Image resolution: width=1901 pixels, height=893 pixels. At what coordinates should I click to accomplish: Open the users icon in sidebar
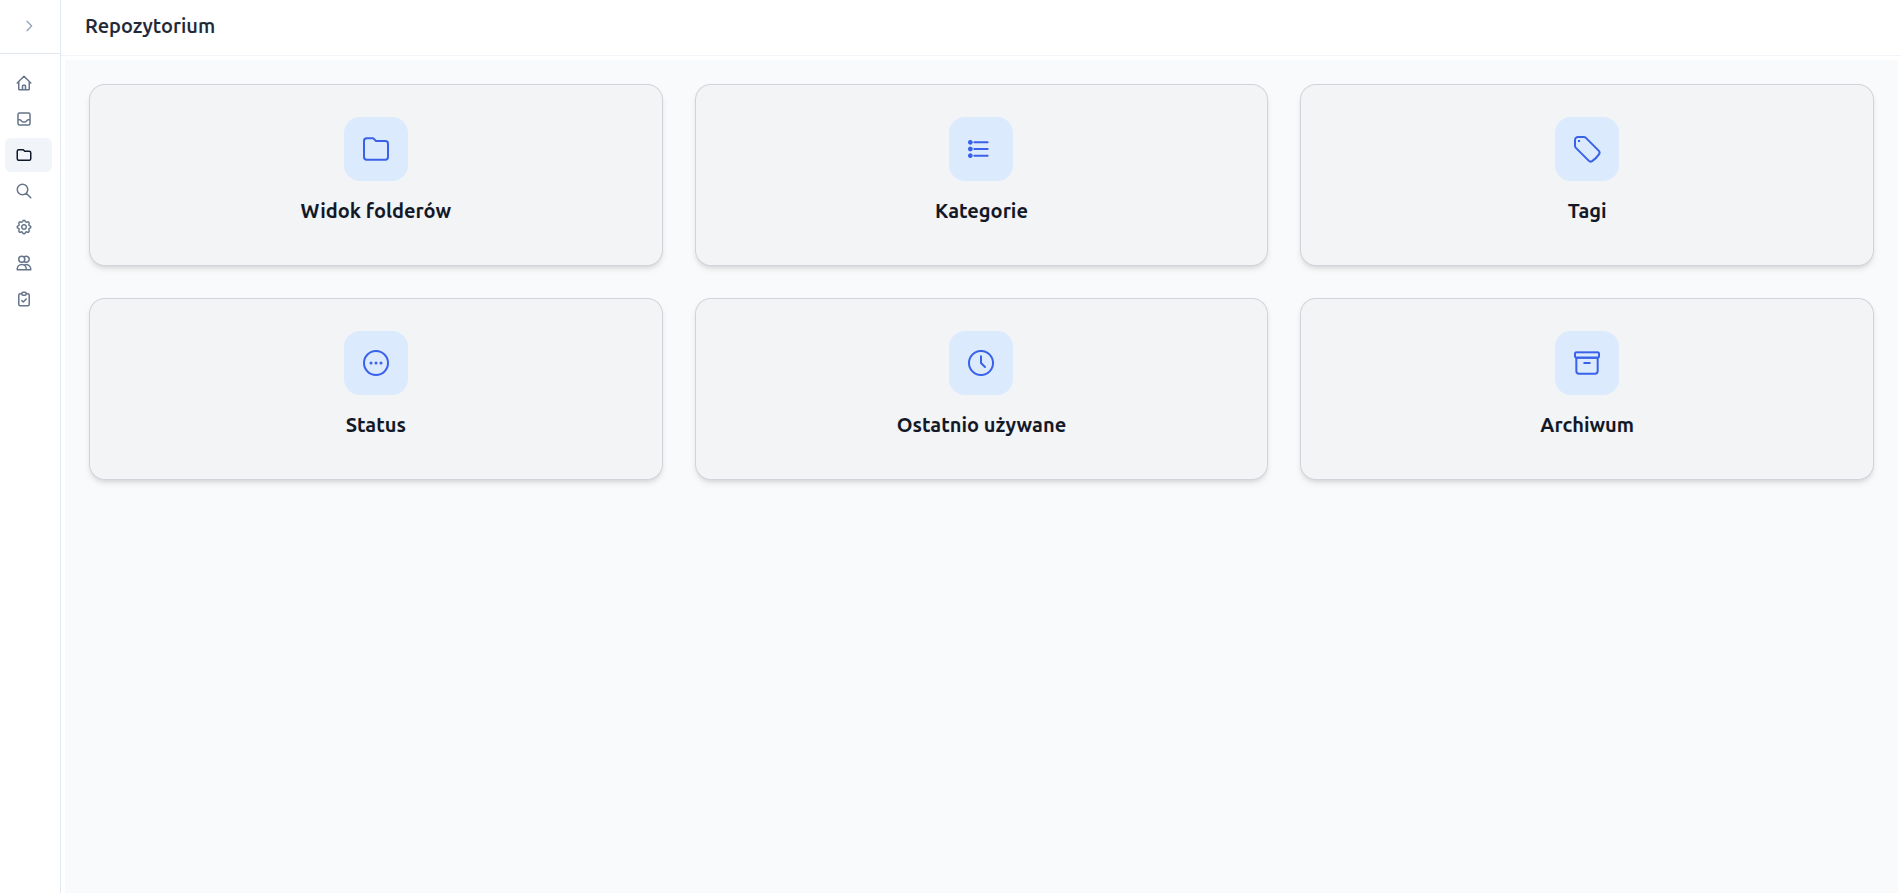point(24,263)
